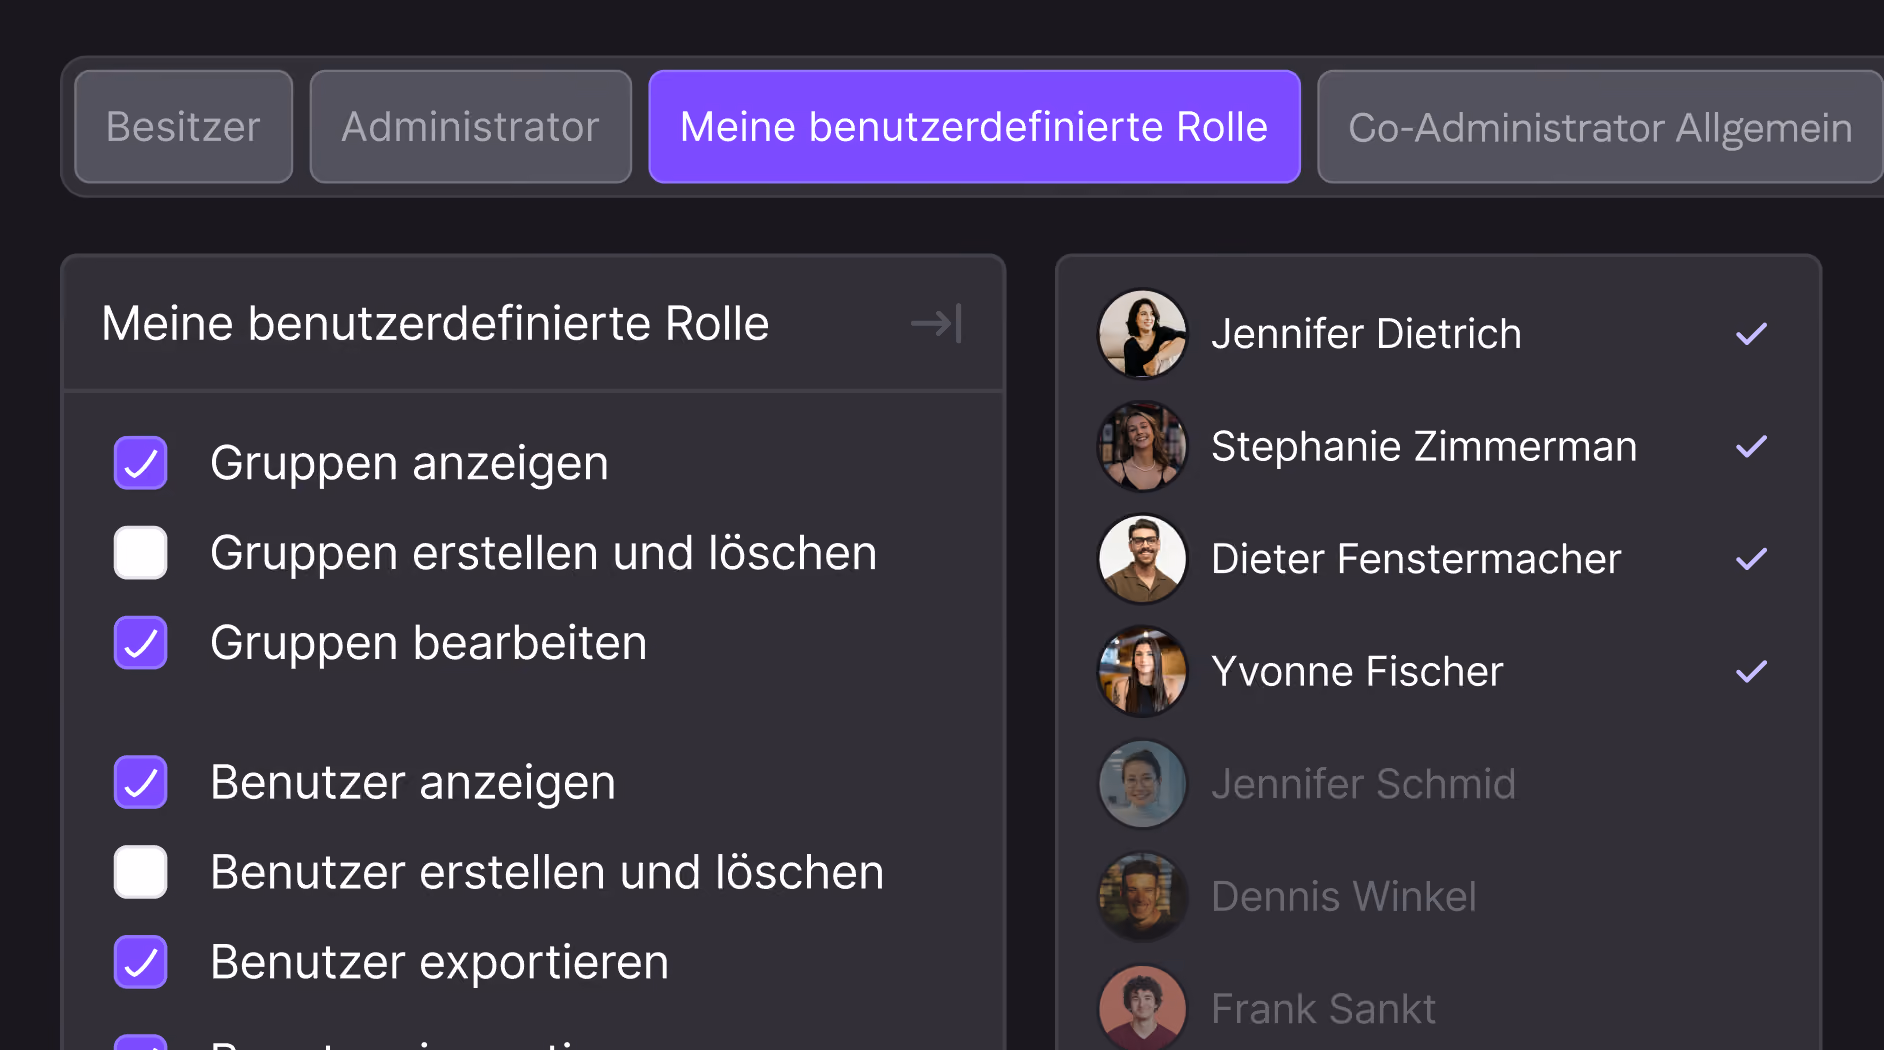Collapse panel via arrow-to-bar icon
Screen dimensions: 1884x1050
pyautogui.click(x=936, y=323)
